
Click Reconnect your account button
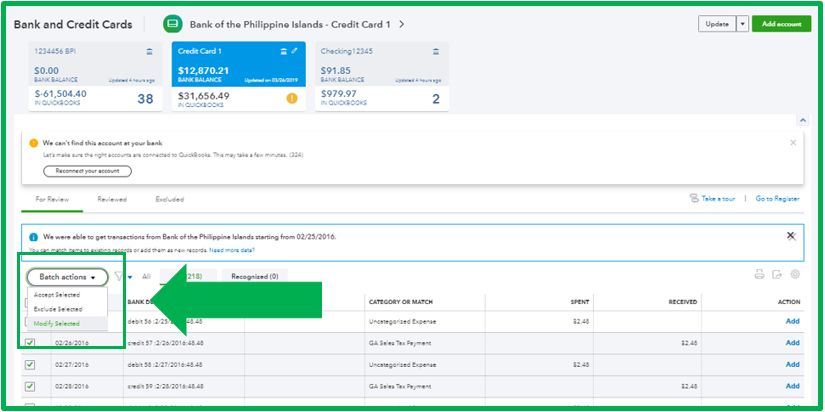point(87,171)
